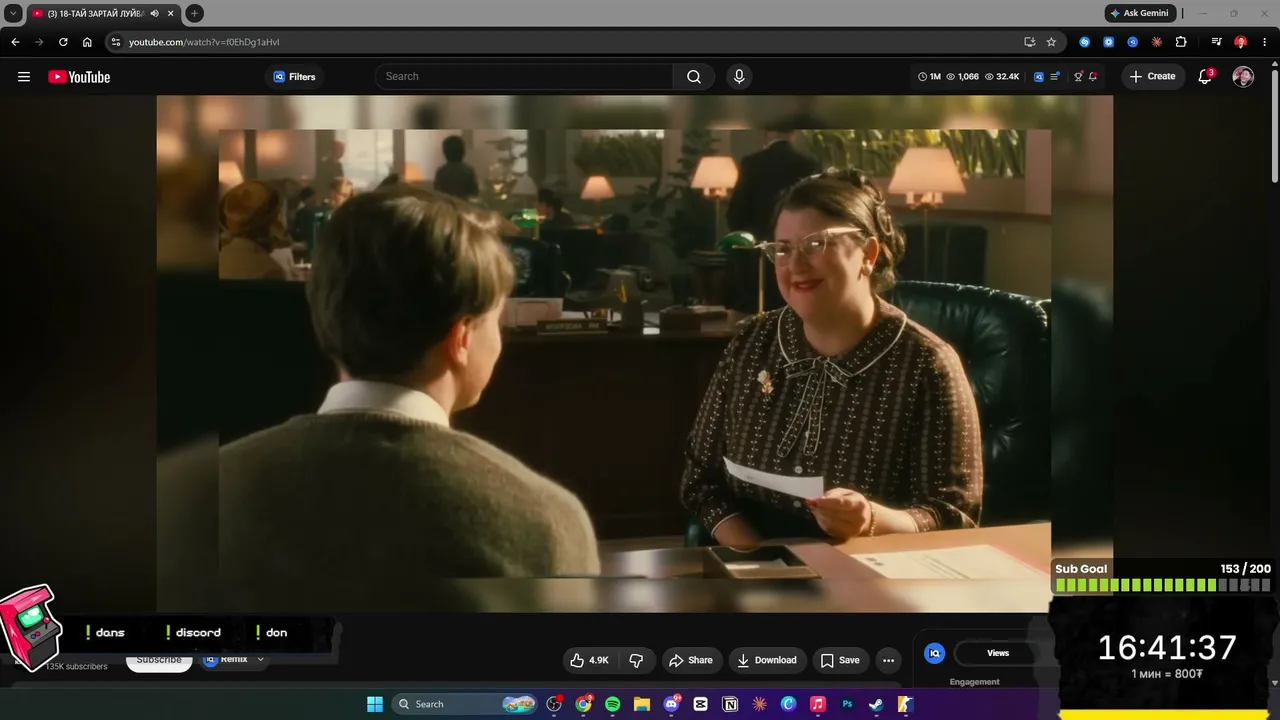Open the YouTube account avatar menu
Image resolution: width=1280 pixels, height=720 pixels.
1243,77
